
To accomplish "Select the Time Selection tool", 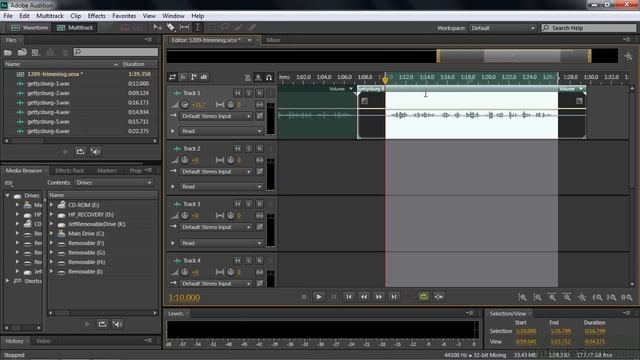I will click(198, 27).
